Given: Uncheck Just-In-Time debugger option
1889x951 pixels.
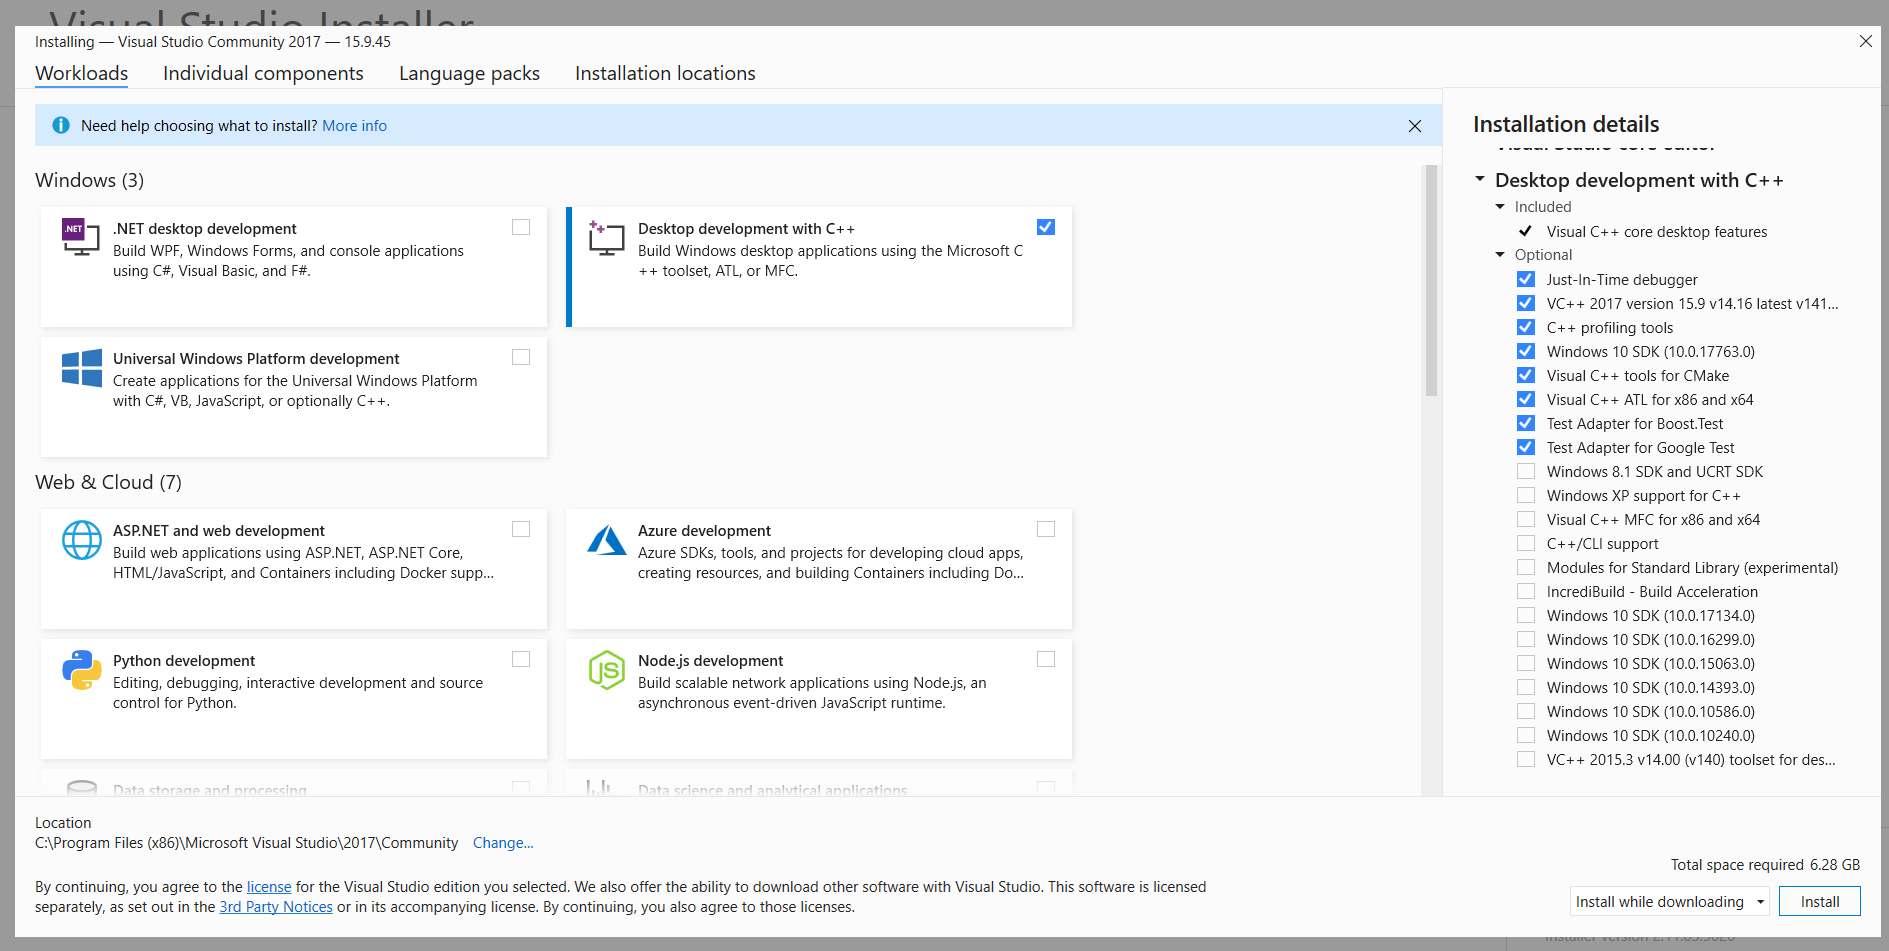Looking at the screenshot, I should 1526,279.
